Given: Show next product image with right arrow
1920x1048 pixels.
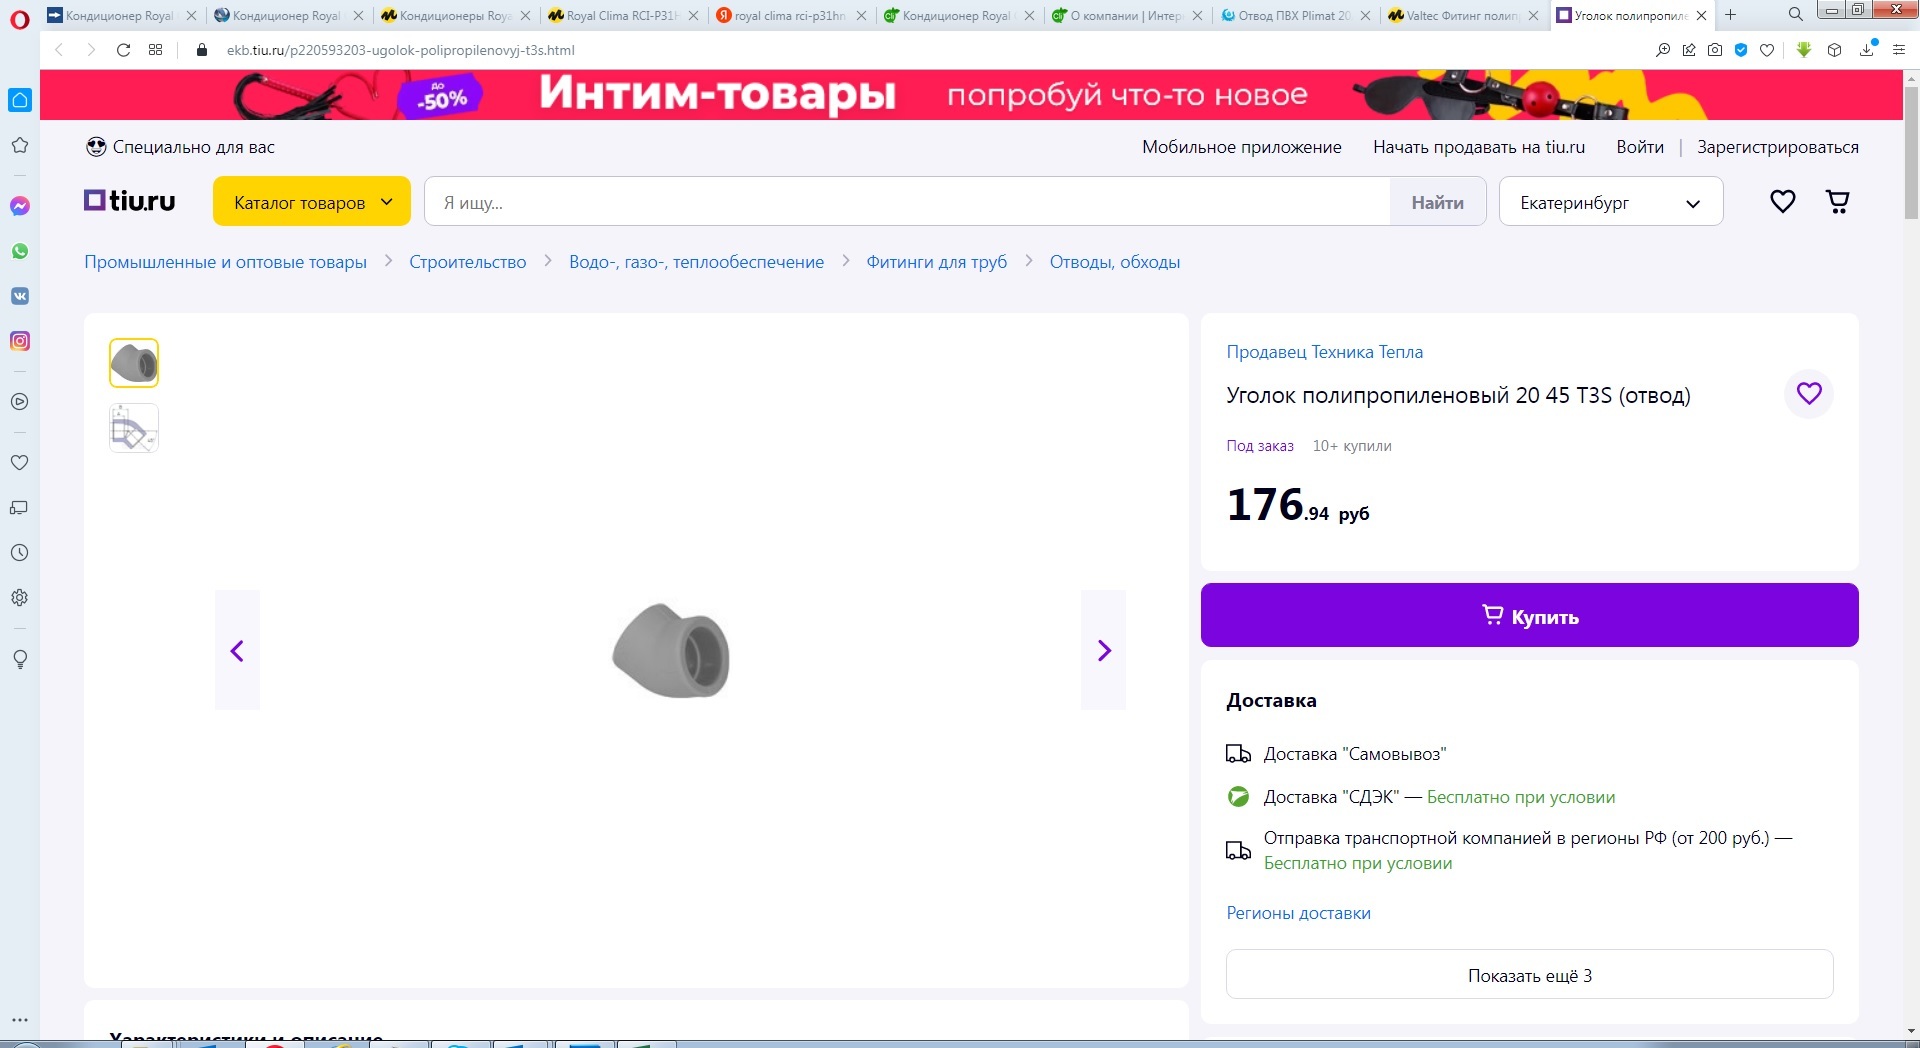Looking at the screenshot, I should coord(1103,651).
